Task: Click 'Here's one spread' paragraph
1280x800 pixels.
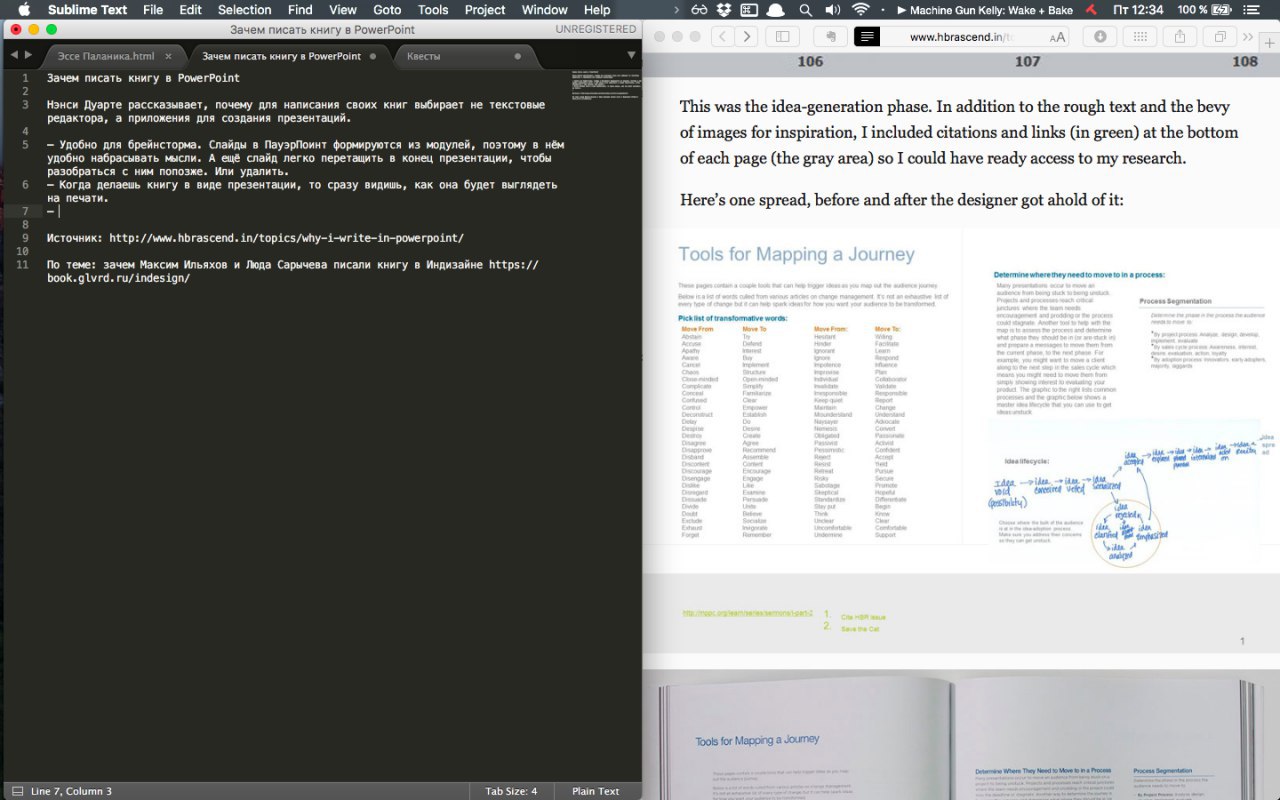Action: pos(902,200)
